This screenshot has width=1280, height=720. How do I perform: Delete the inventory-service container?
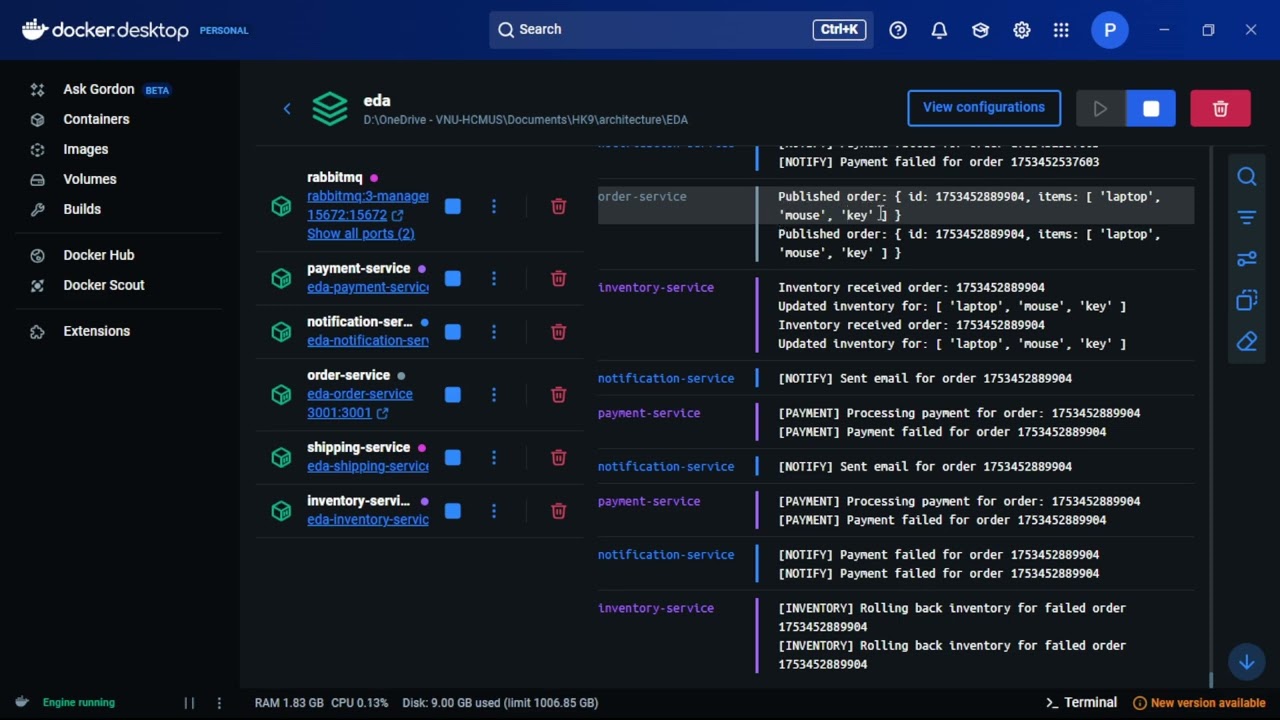[x=559, y=510]
